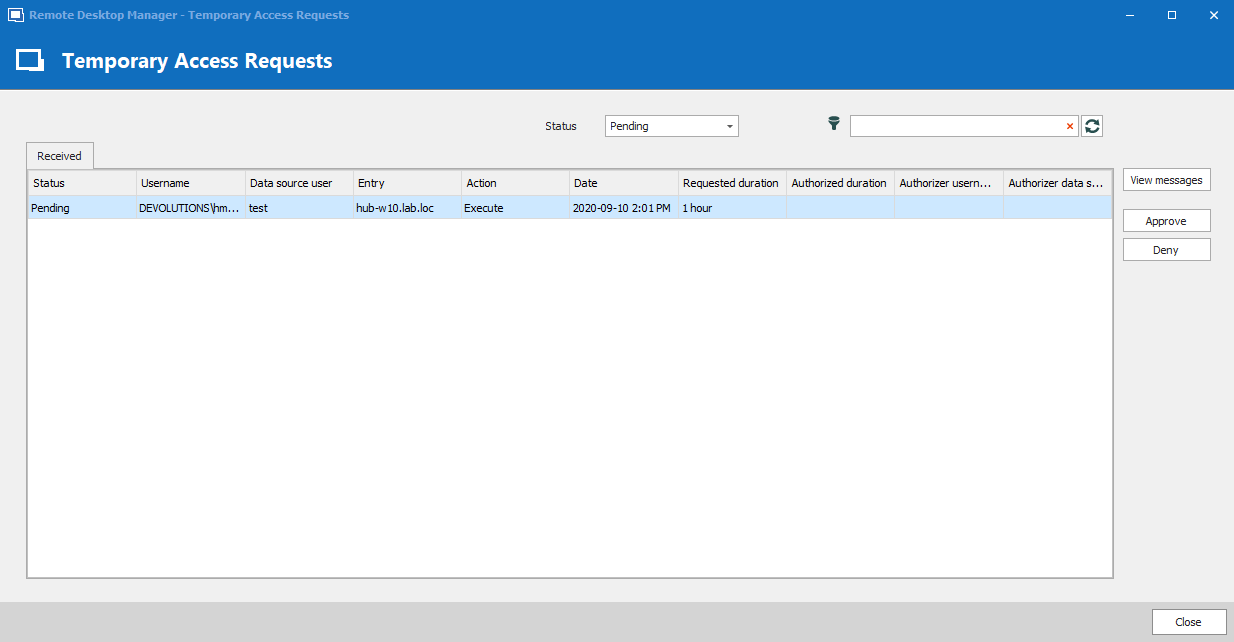Deny the selected access request
Viewport: 1234px width, 642px height.
click(x=1166, y=250)
